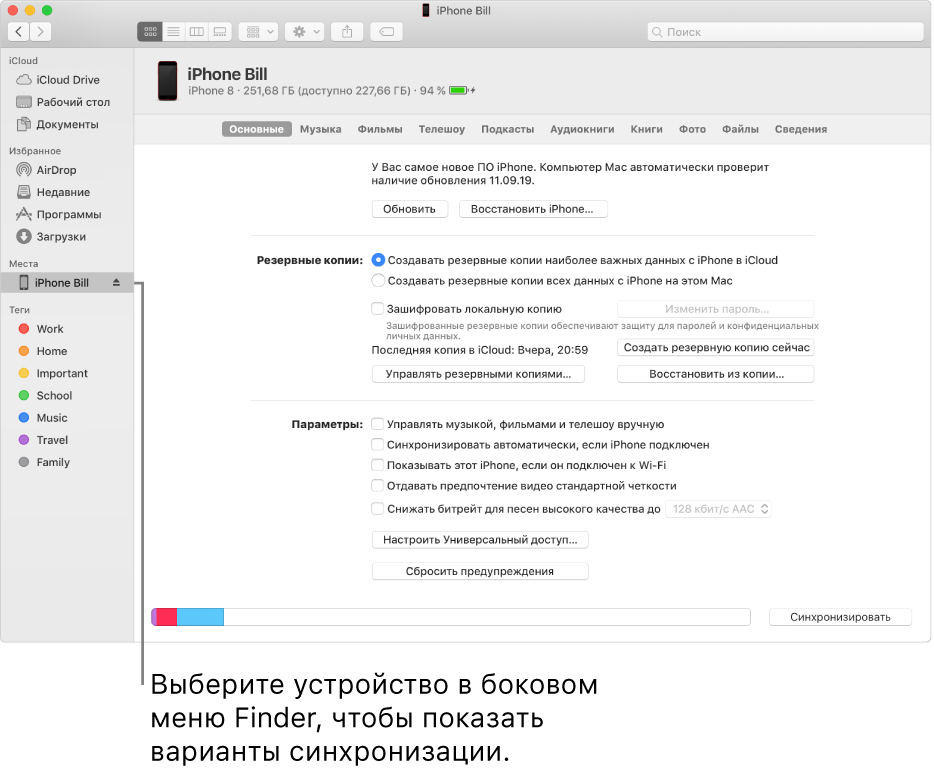The width and height of the screenshot is (934, 777).
Task: Click the red segment of storage bar
Action: (167, 617)
